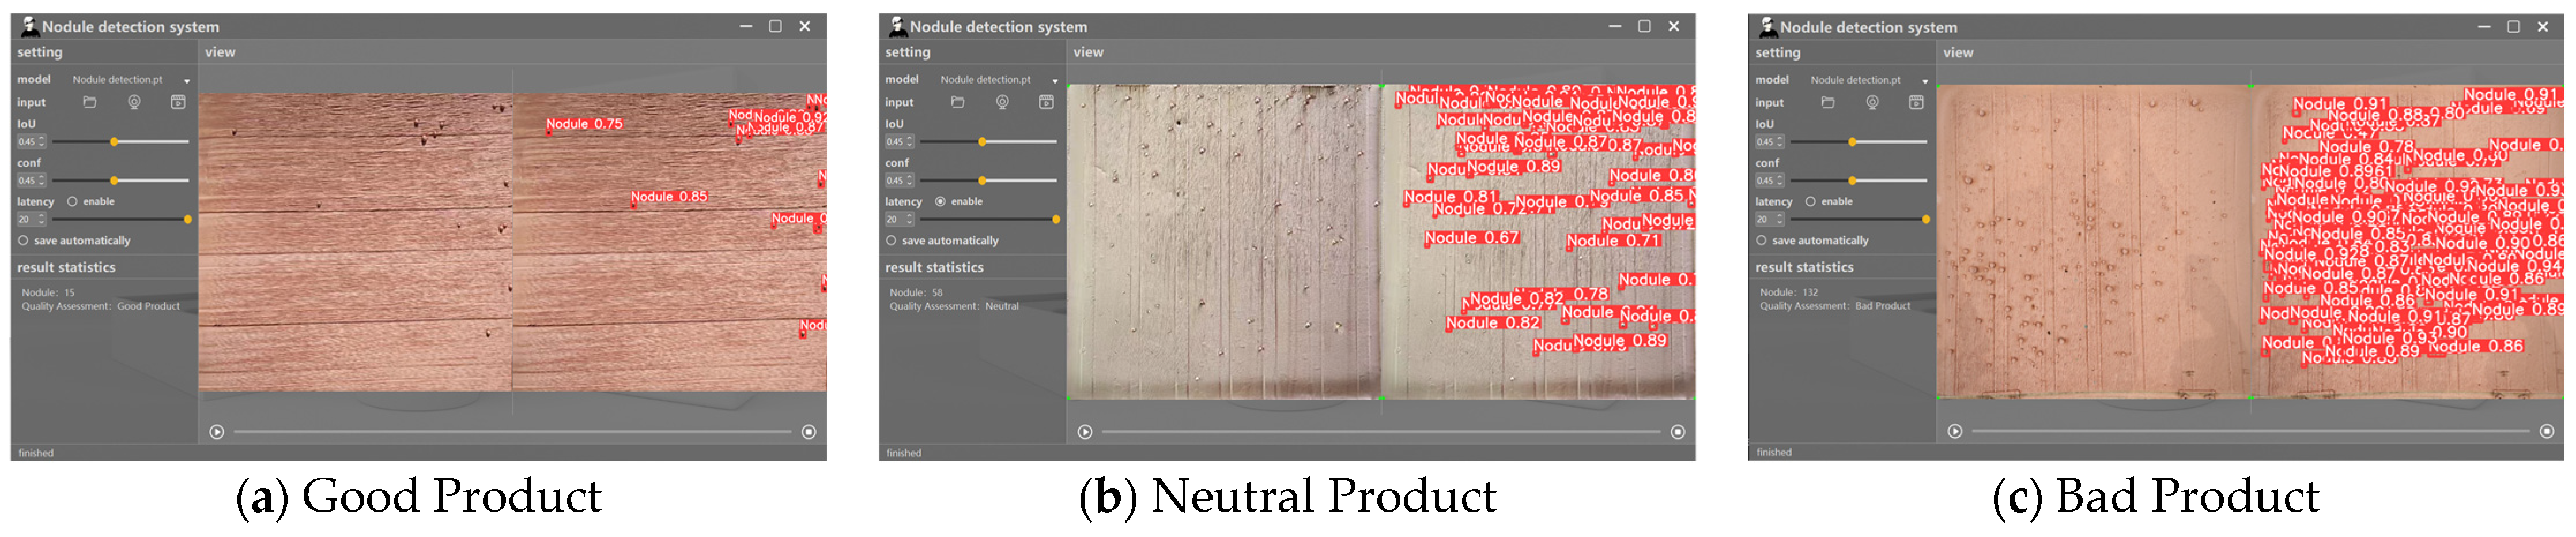
Task: Click the conf value box in the Neutral Product window
Action: click(x=899, y=181)
